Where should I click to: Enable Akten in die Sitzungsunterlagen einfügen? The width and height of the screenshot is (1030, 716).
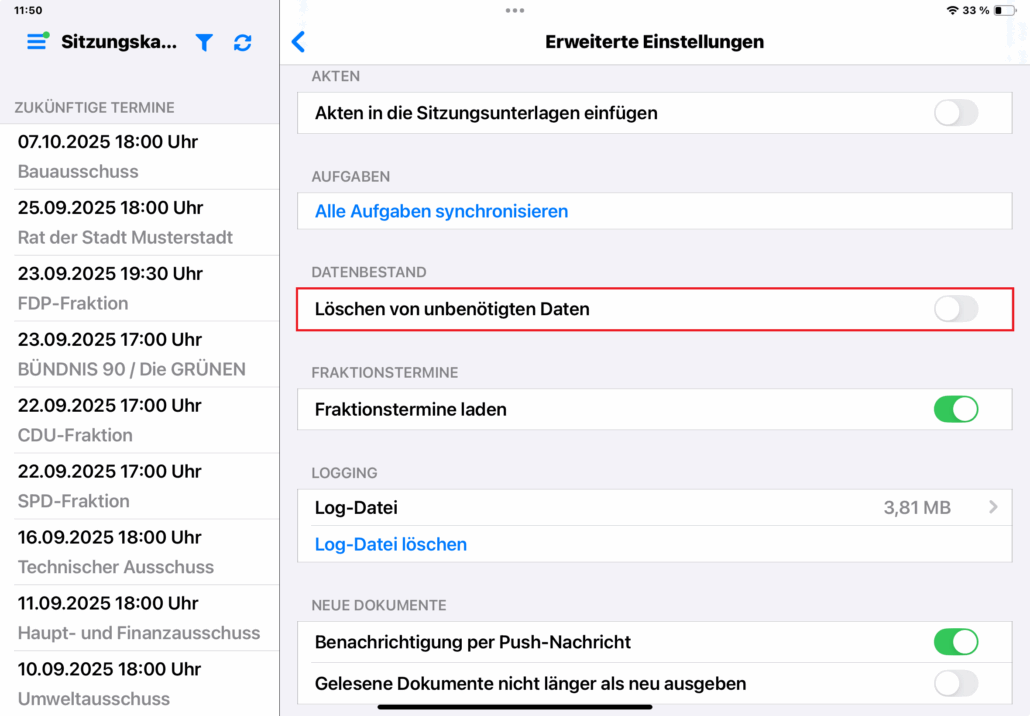click(x=955, y=113)
